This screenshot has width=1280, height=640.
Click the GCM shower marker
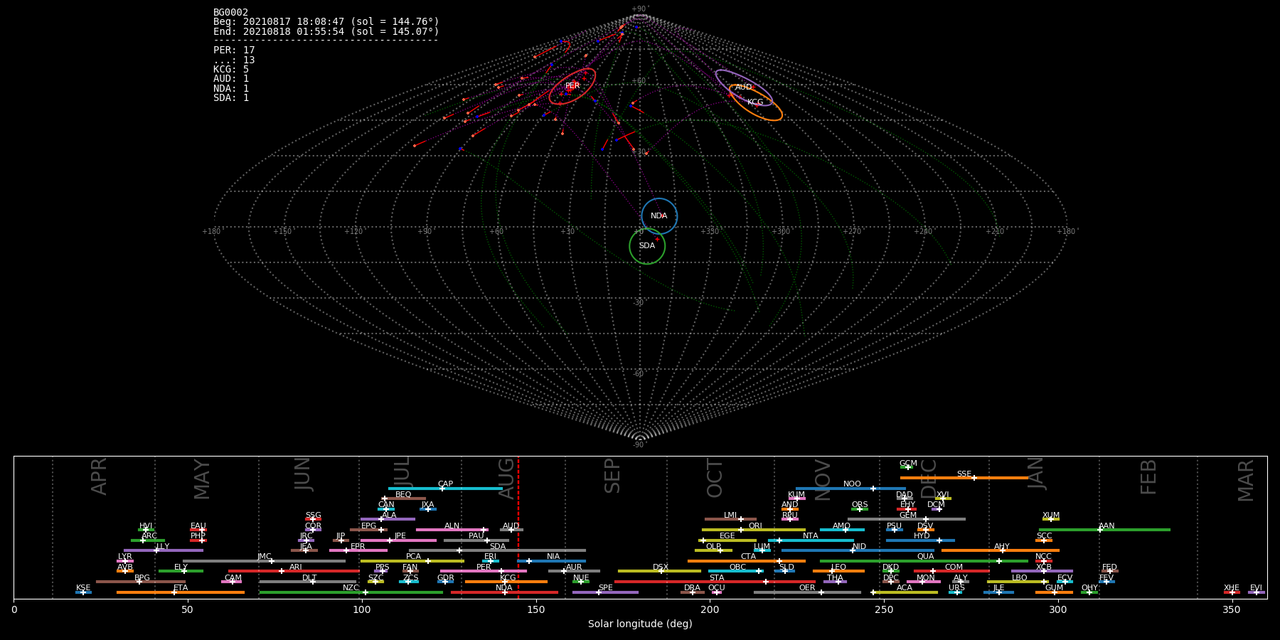[908, 466]
